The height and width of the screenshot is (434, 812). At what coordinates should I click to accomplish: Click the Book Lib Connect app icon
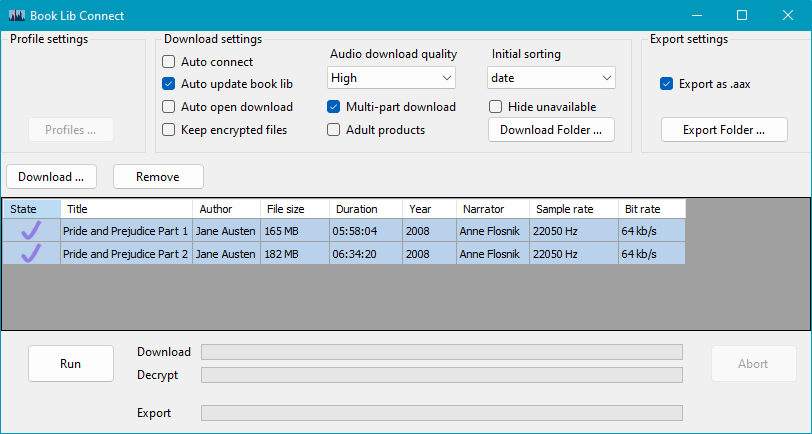tap(17, 16)
